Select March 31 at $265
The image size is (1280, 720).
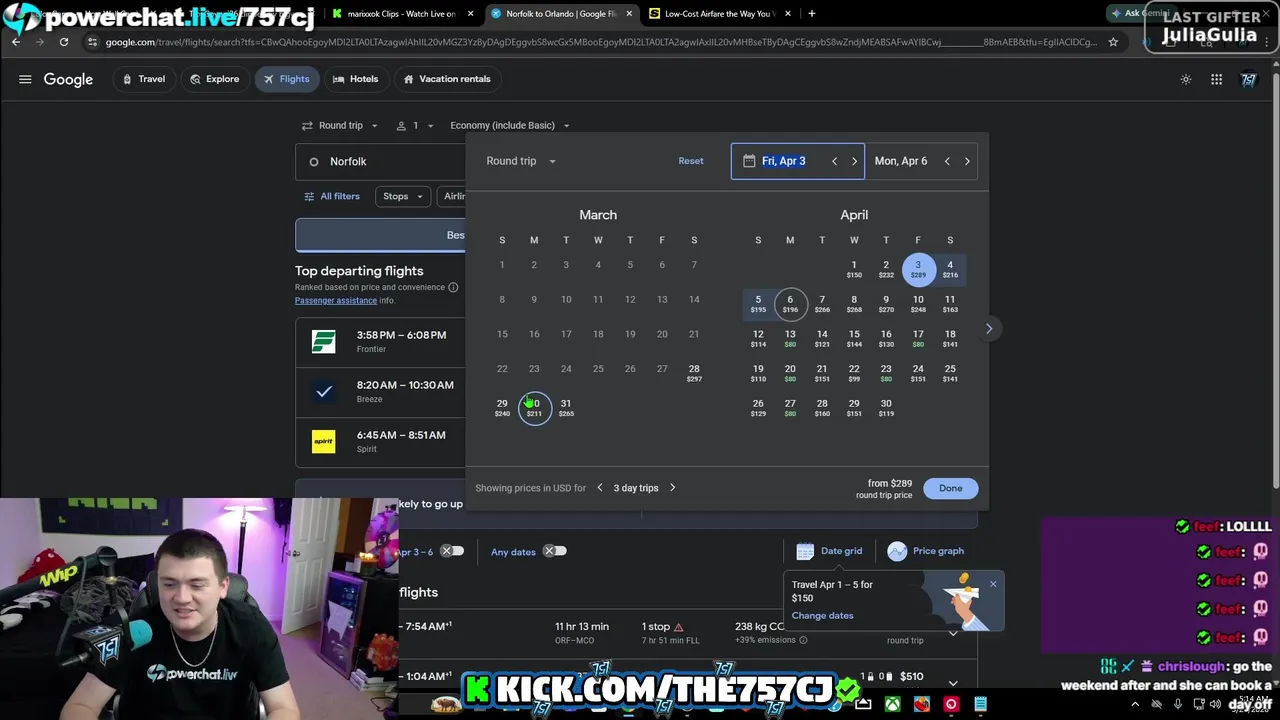tap(566, 408)
